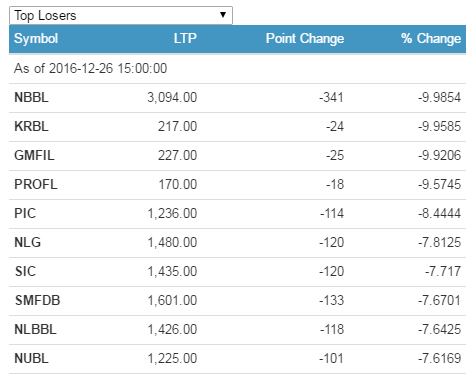
Task: Click the As of 2016-12-26 timestamp row
Action: [x=237, y=69]
